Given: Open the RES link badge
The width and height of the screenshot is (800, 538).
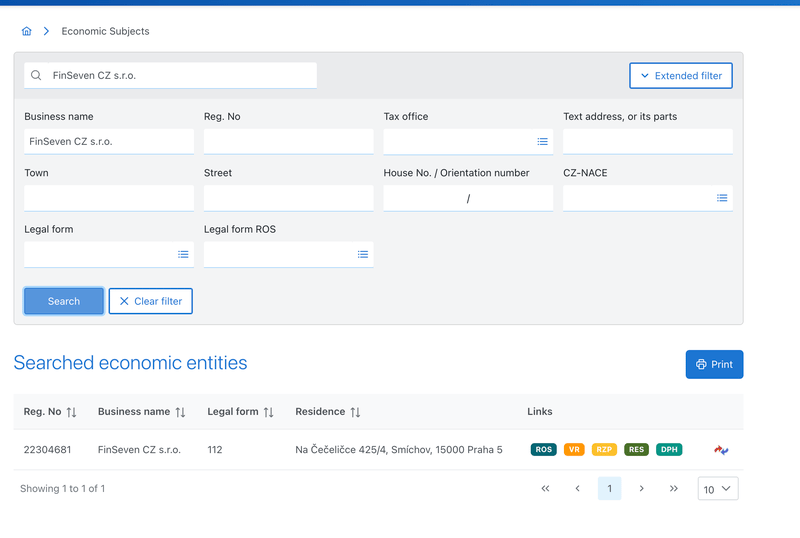Looking at the screenshot, I should point(636,449).
